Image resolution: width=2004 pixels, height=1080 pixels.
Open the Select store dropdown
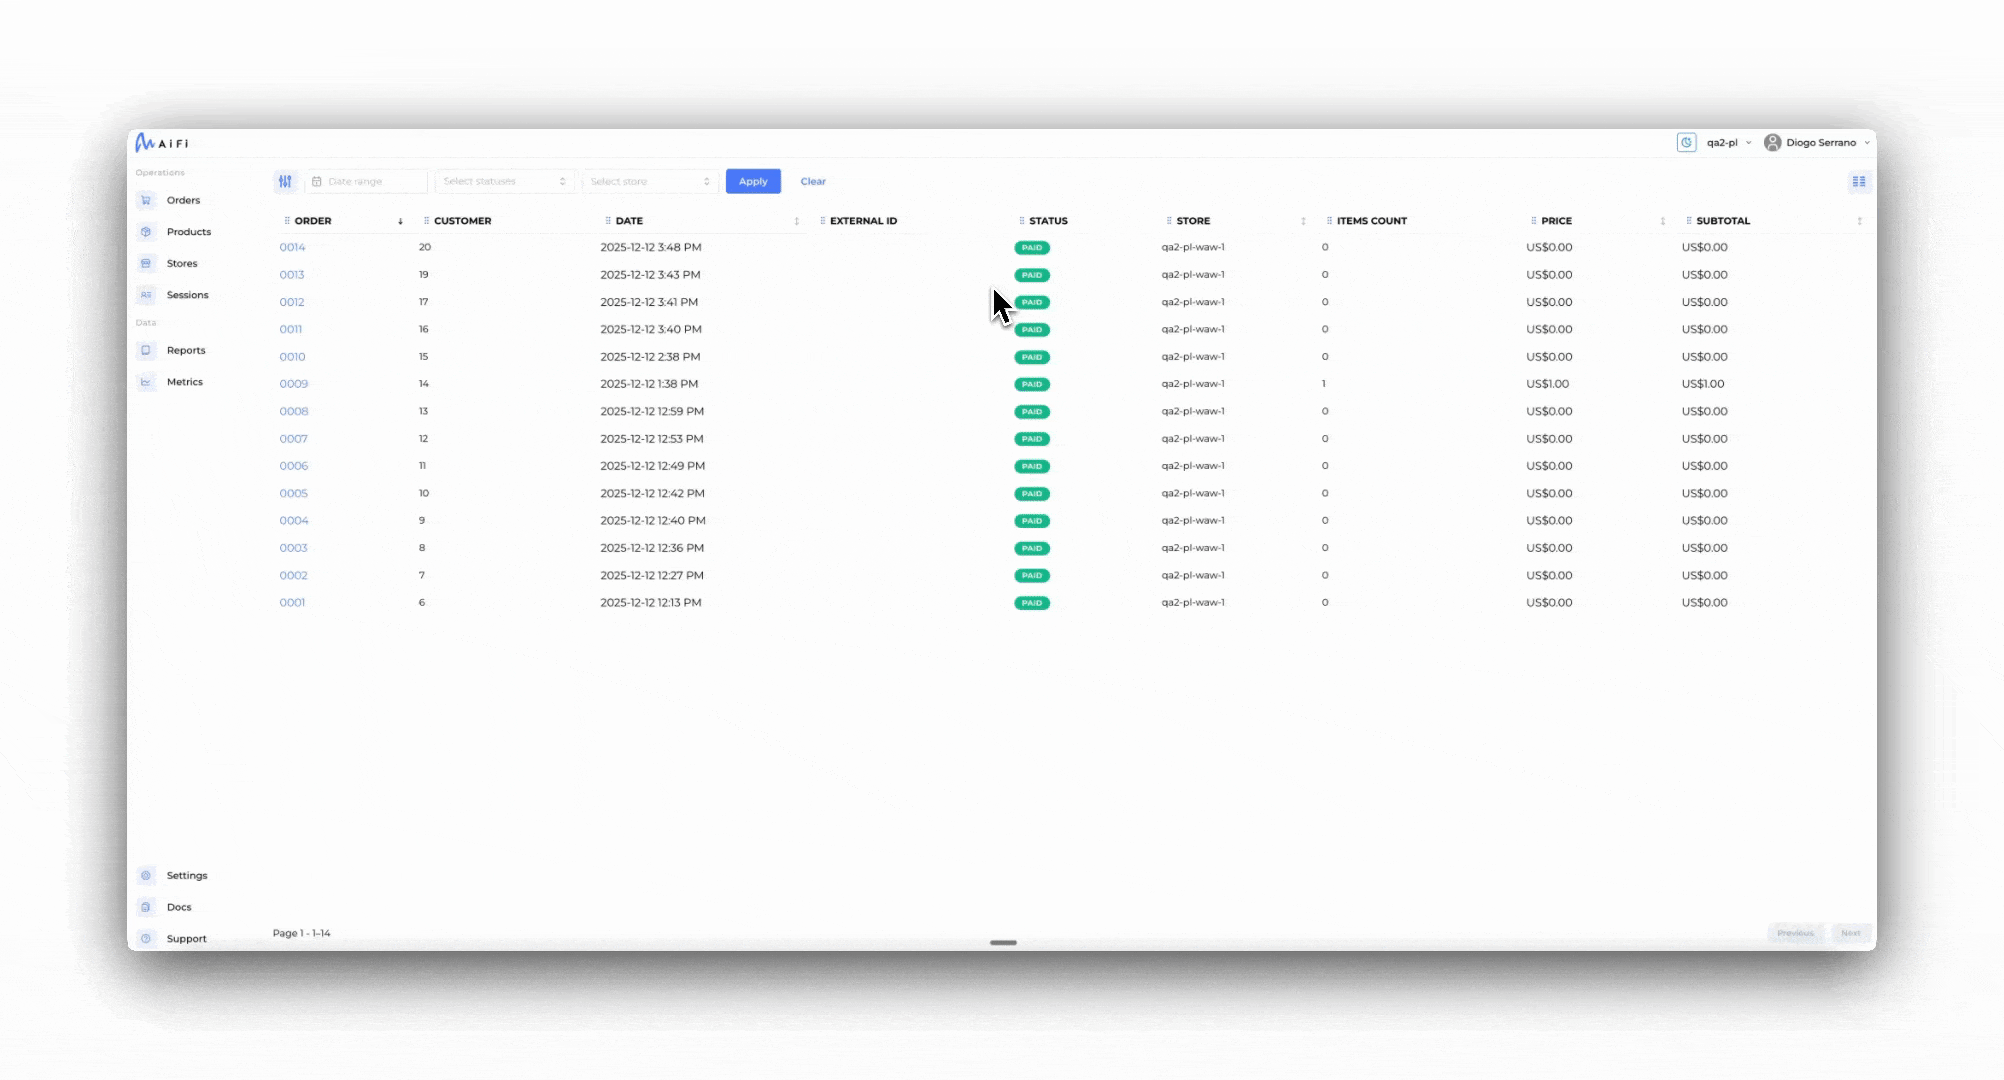pyautogui.click(x=649, y=181)
